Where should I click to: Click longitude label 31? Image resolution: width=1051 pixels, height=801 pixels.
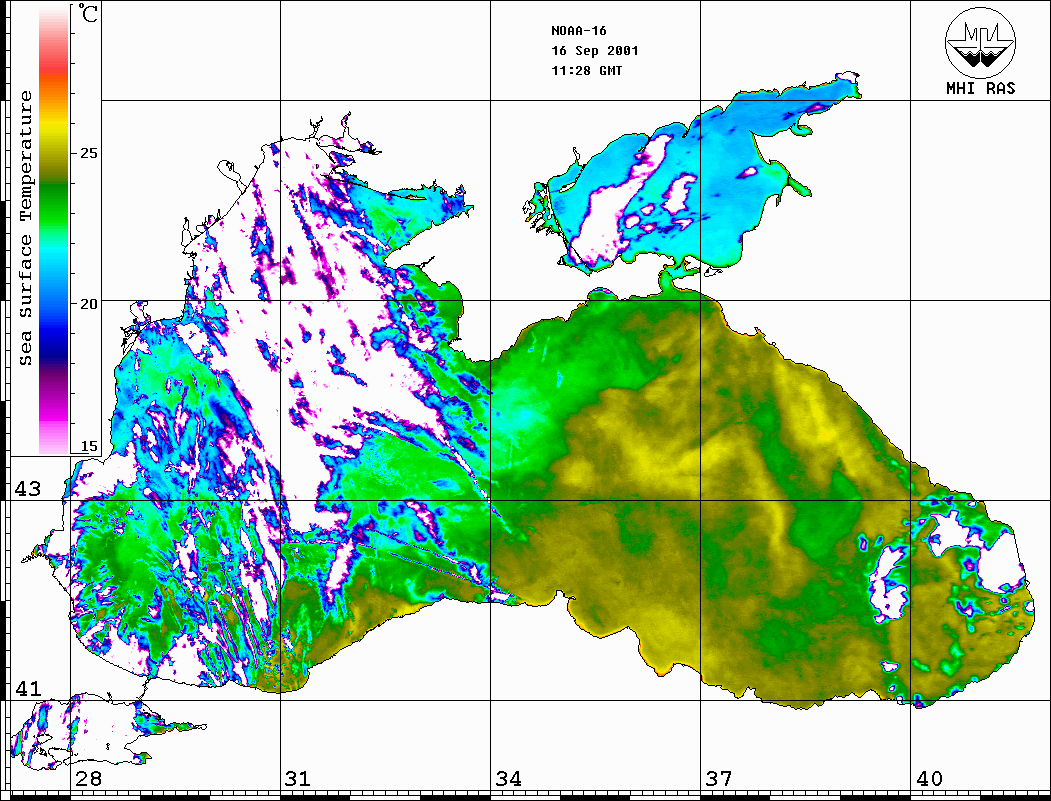coord(298,779)
